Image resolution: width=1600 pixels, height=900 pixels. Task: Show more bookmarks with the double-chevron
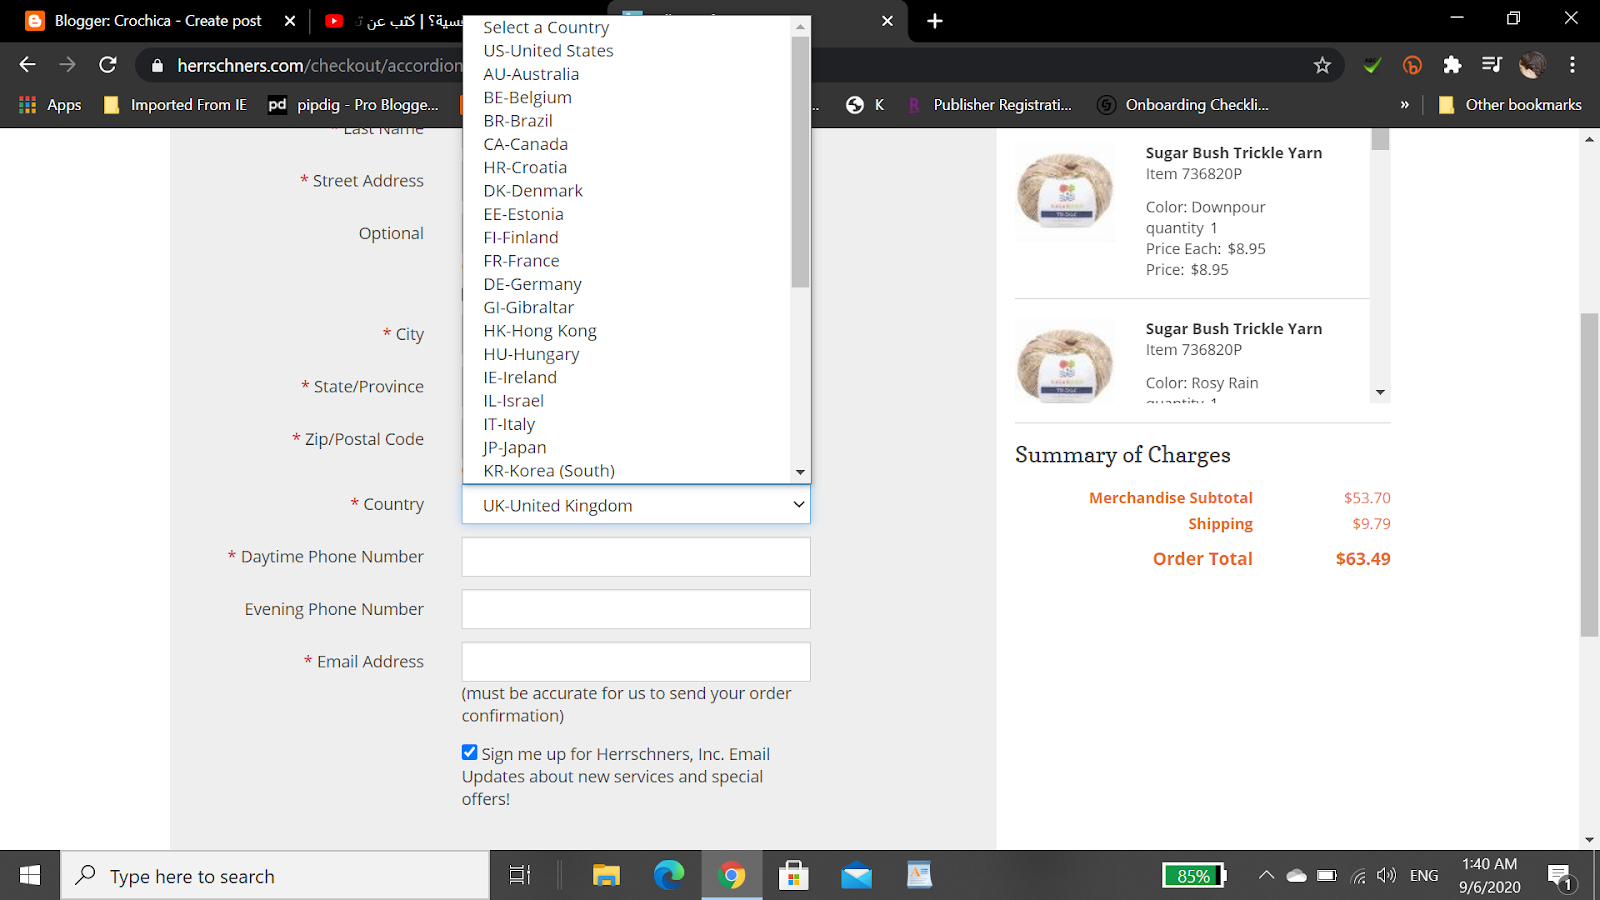coord(1404,104)
